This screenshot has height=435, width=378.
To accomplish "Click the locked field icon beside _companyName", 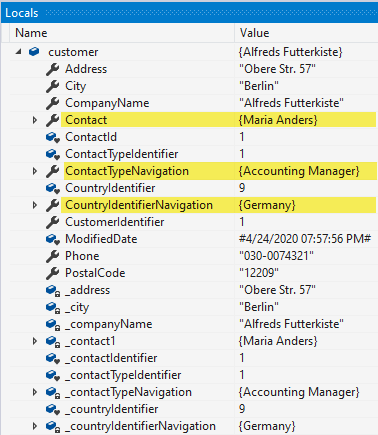I will 53,324.
